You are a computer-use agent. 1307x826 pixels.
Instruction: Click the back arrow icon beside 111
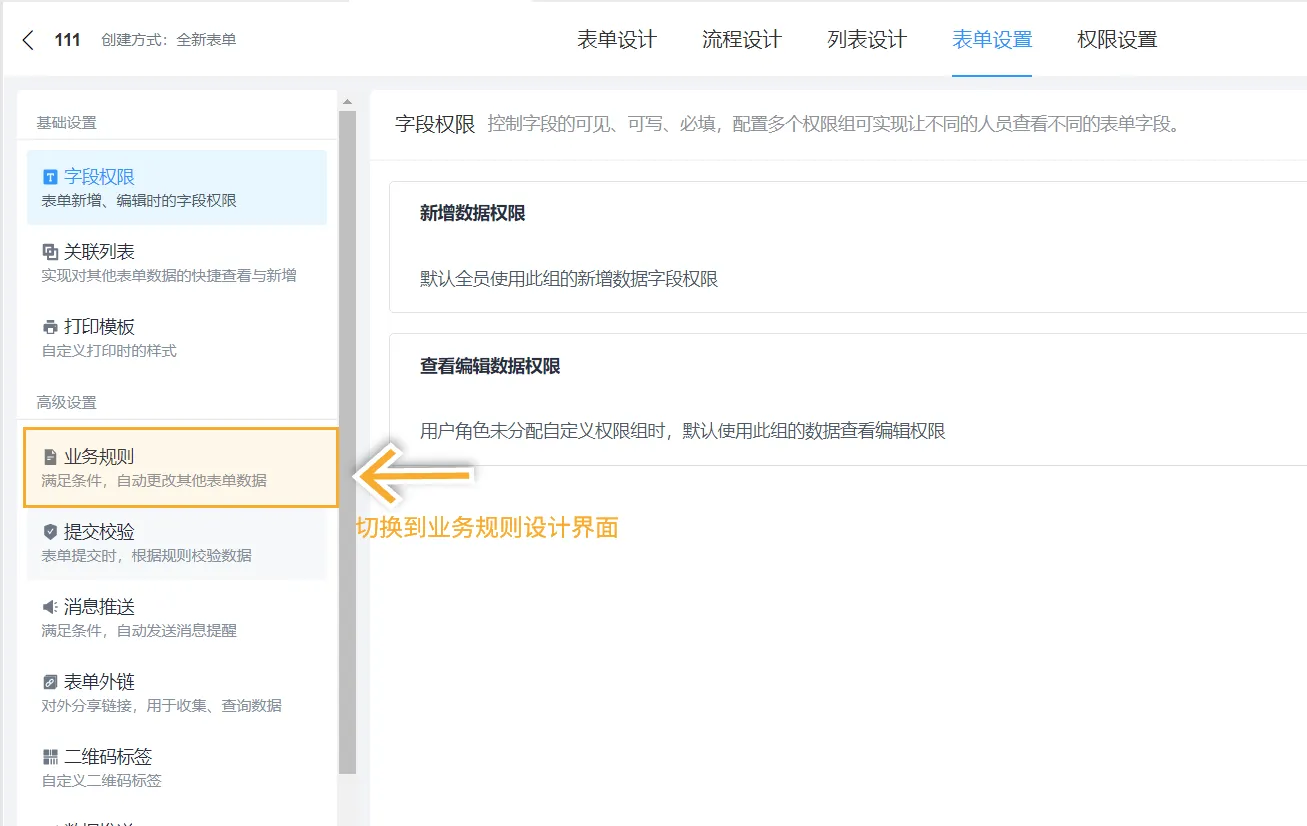pyautogui.click(x=28, y=40)
